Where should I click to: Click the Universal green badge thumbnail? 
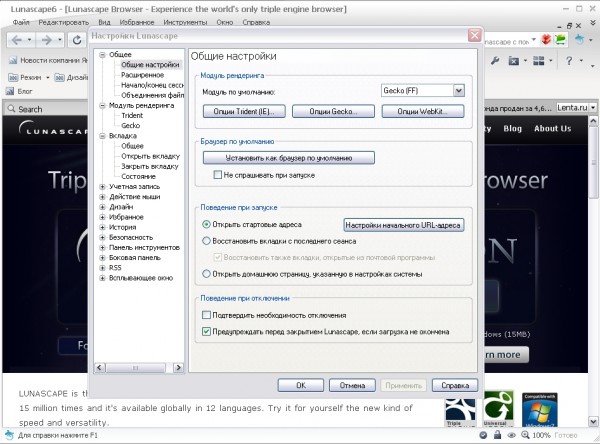click(498, 409)
